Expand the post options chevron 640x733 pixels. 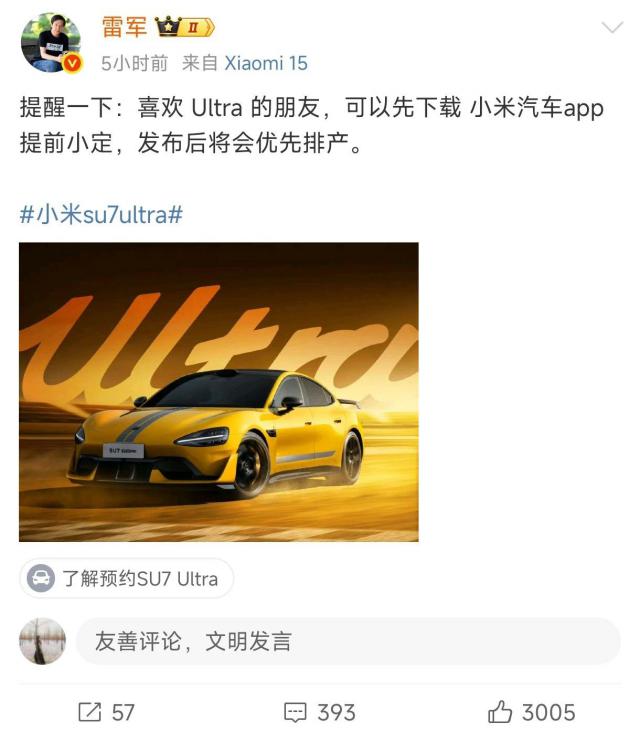[x=612, y=28]
